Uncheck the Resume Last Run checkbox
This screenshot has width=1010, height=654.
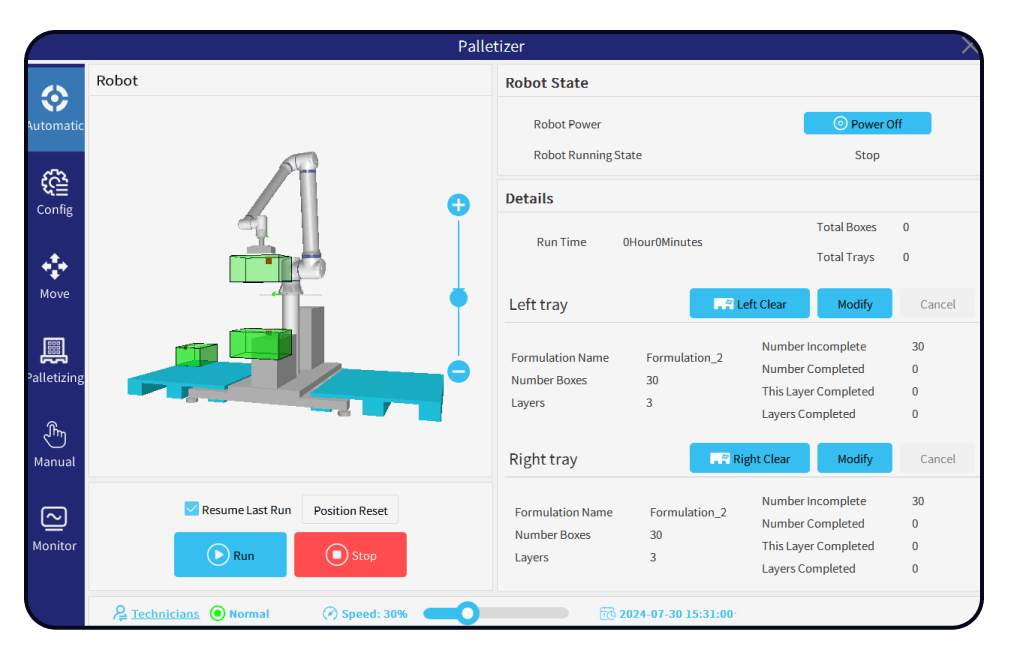tap(192, 509)
